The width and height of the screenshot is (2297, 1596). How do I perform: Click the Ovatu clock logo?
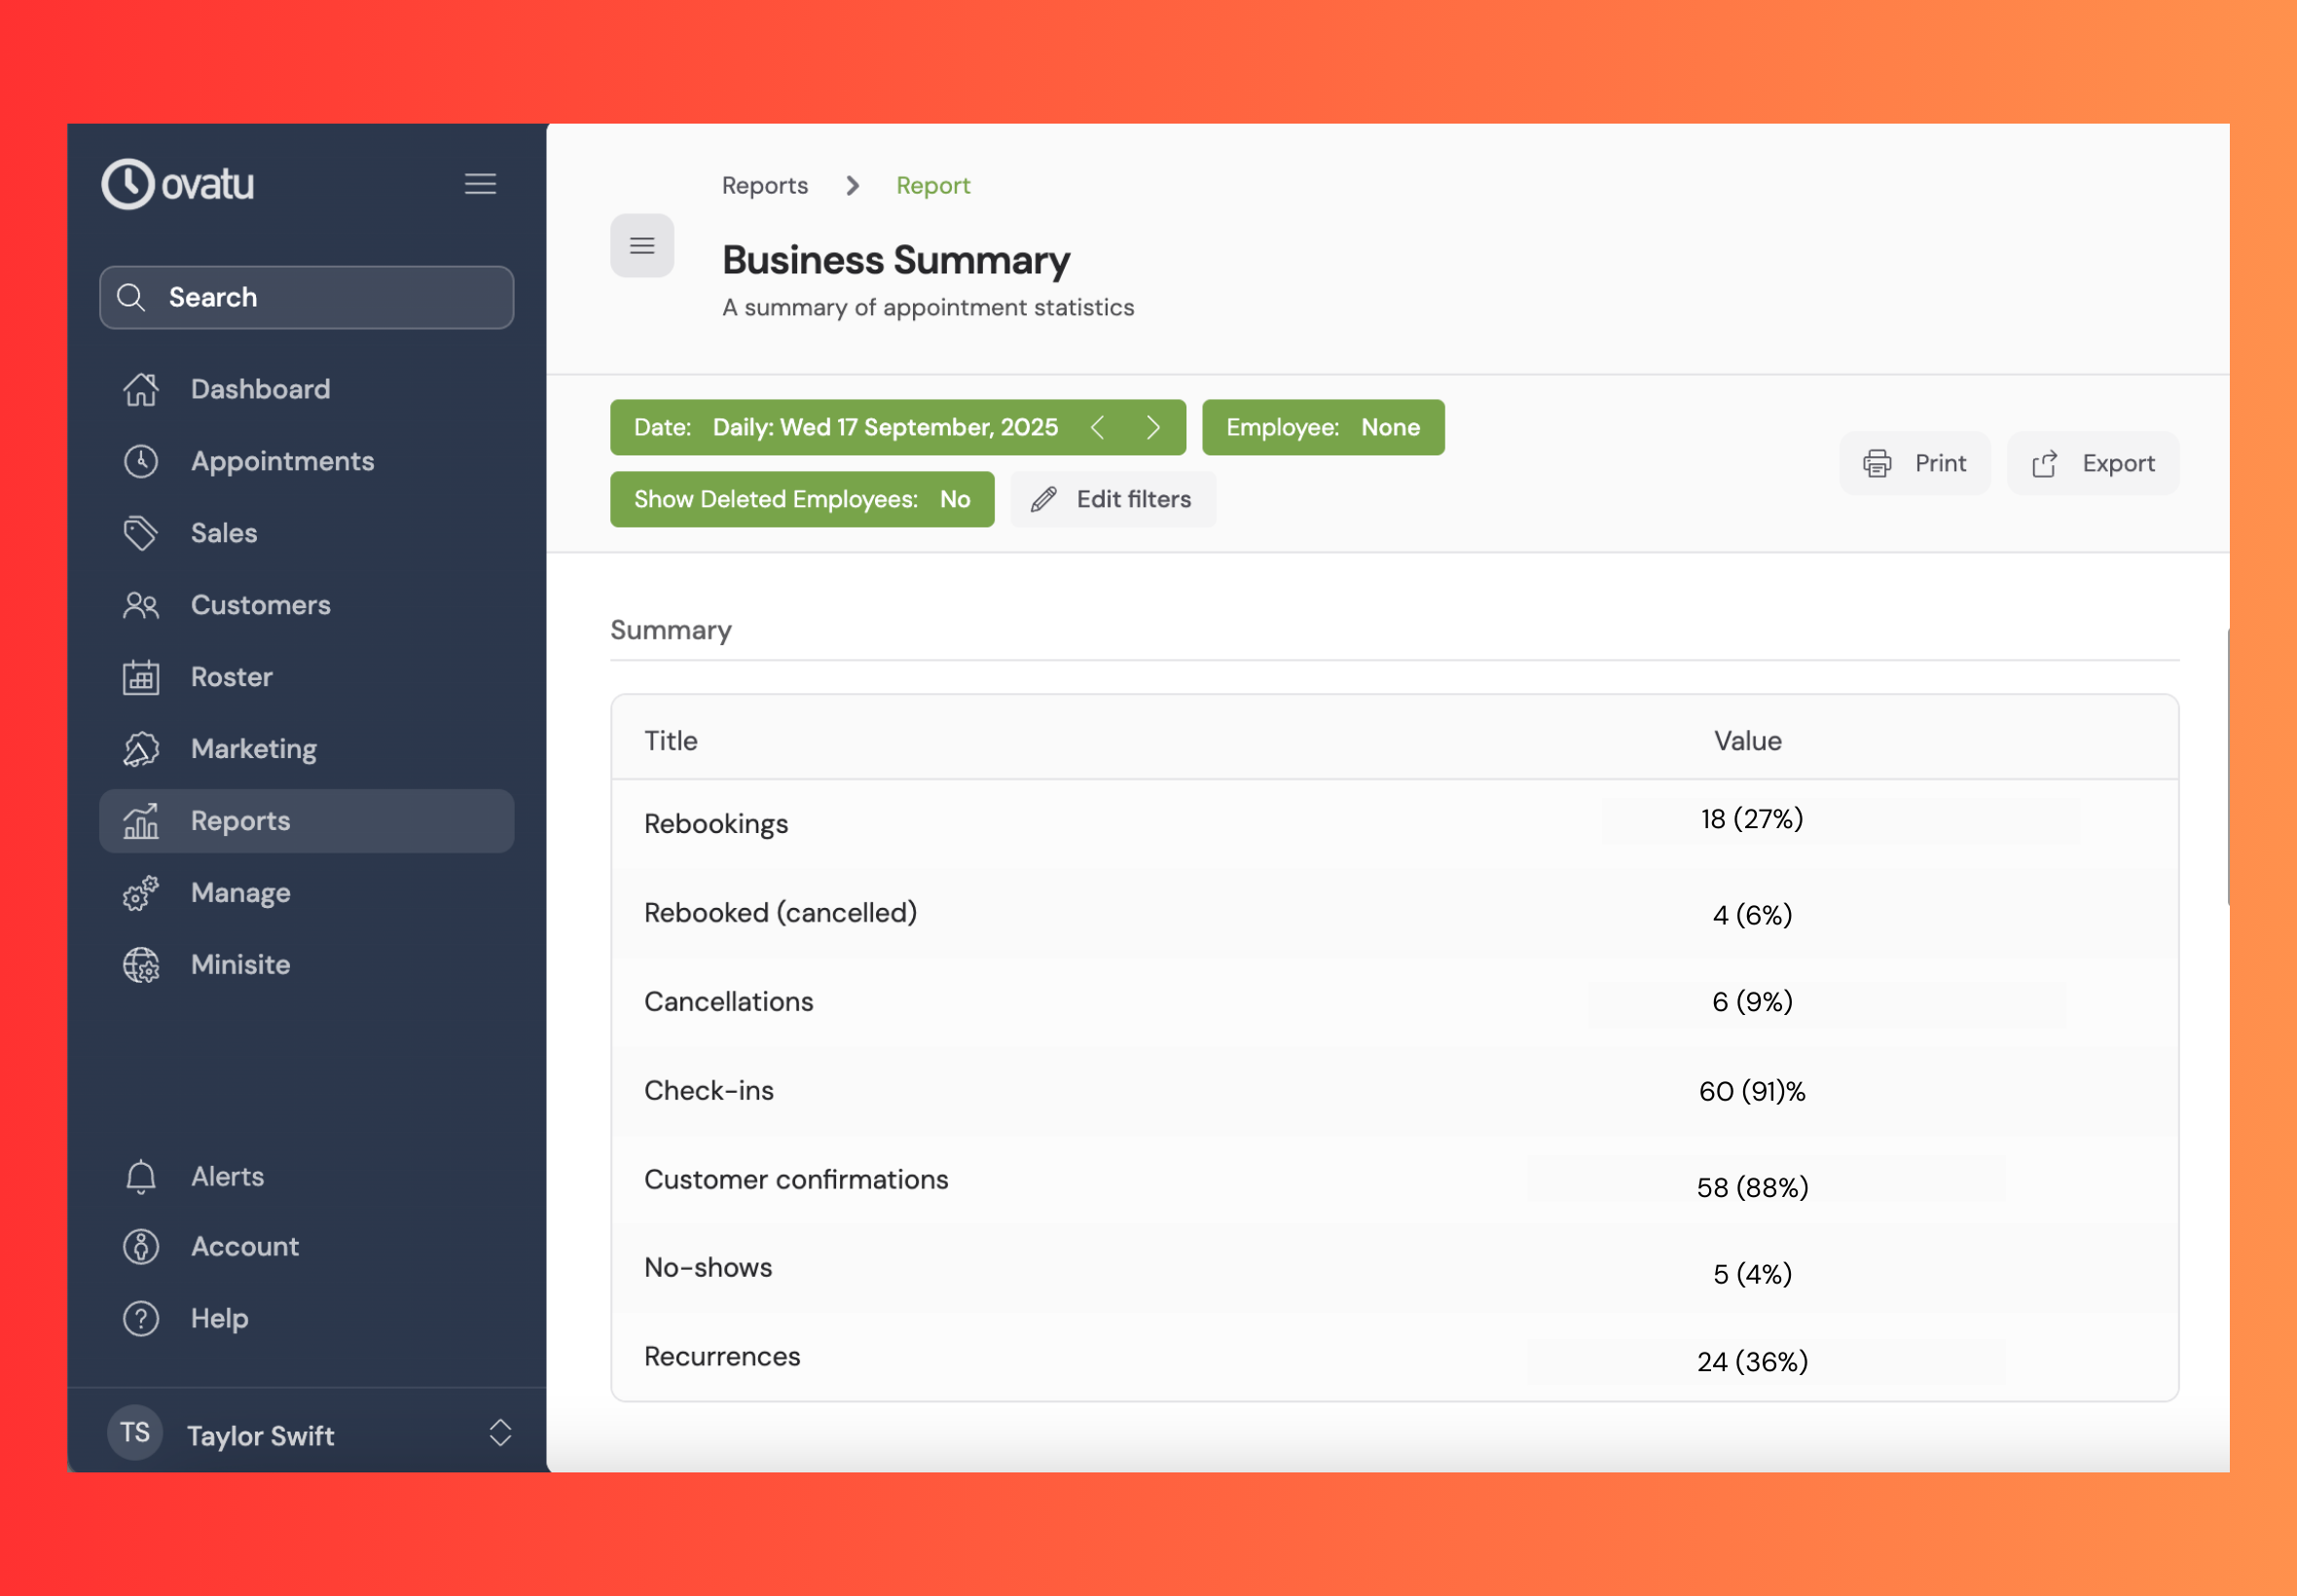[x=128, y=184]
